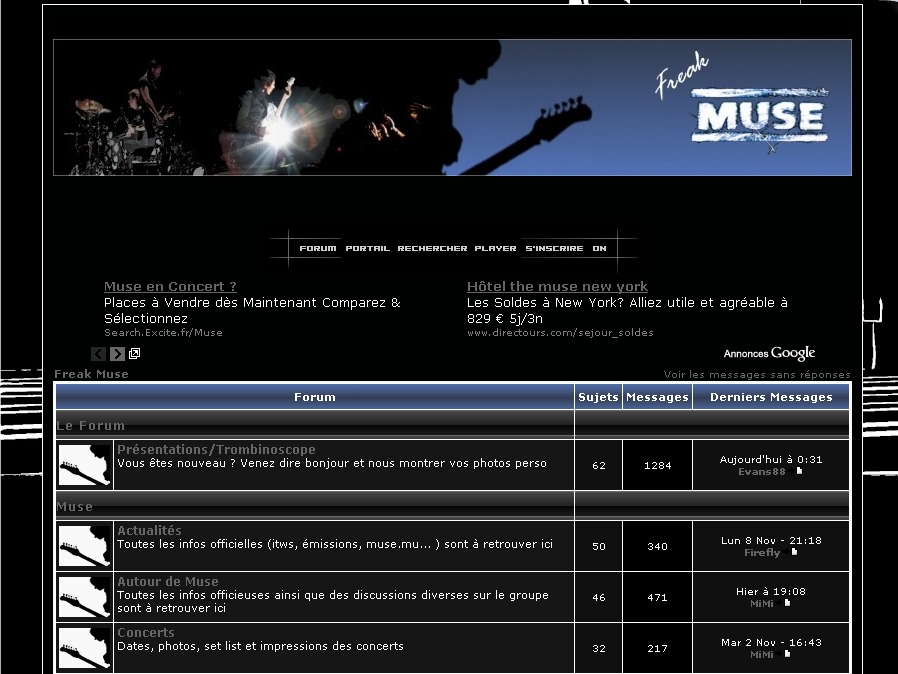Click the message count 1284
898x674 pixels.
coord(657,466)
